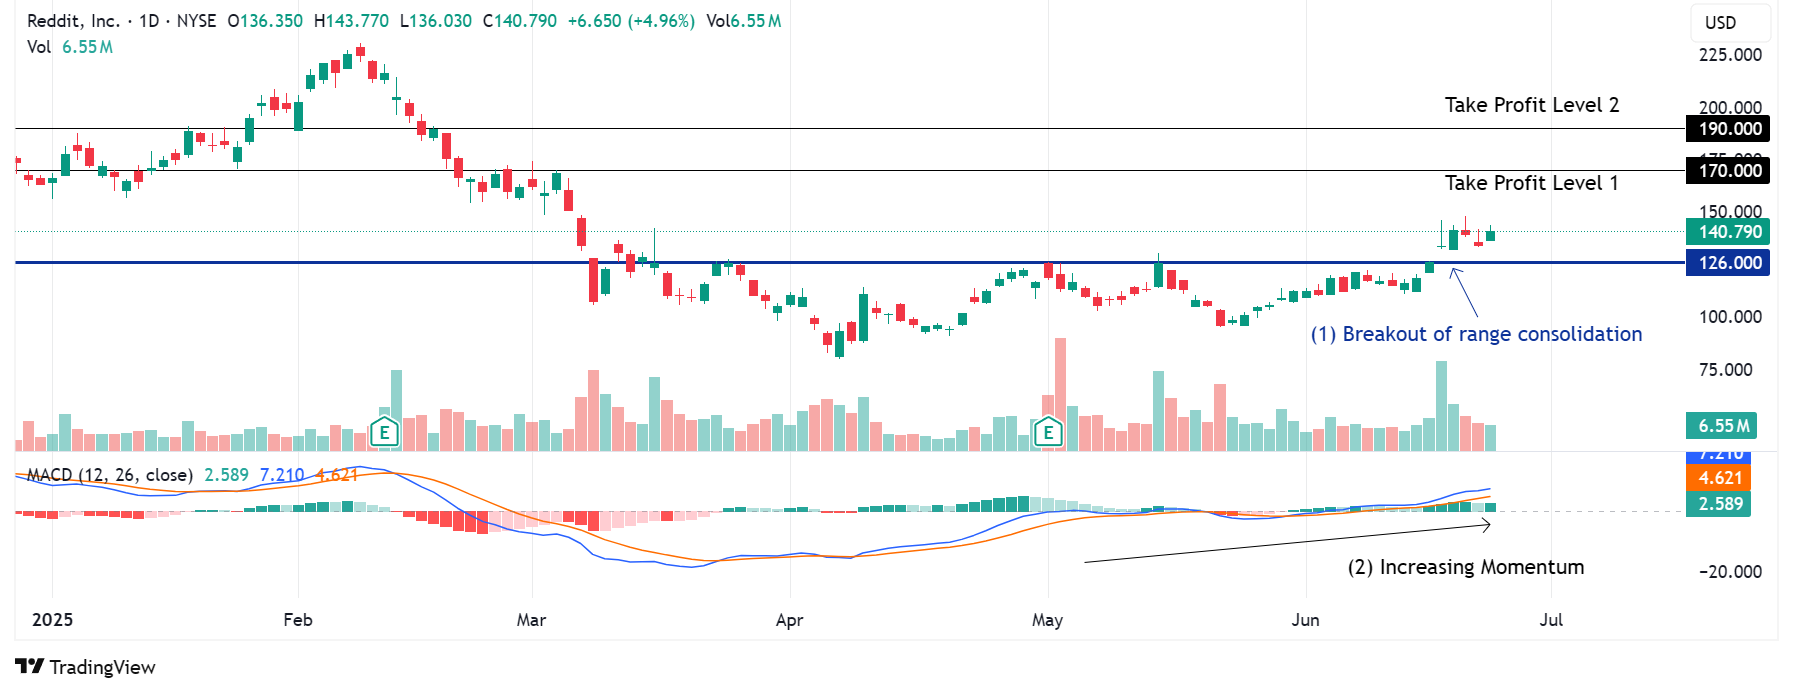Image resolution: width=1793 pixels, height=693 pixels.
Task: Click the Mar date axis label
Action: point(531,620)
